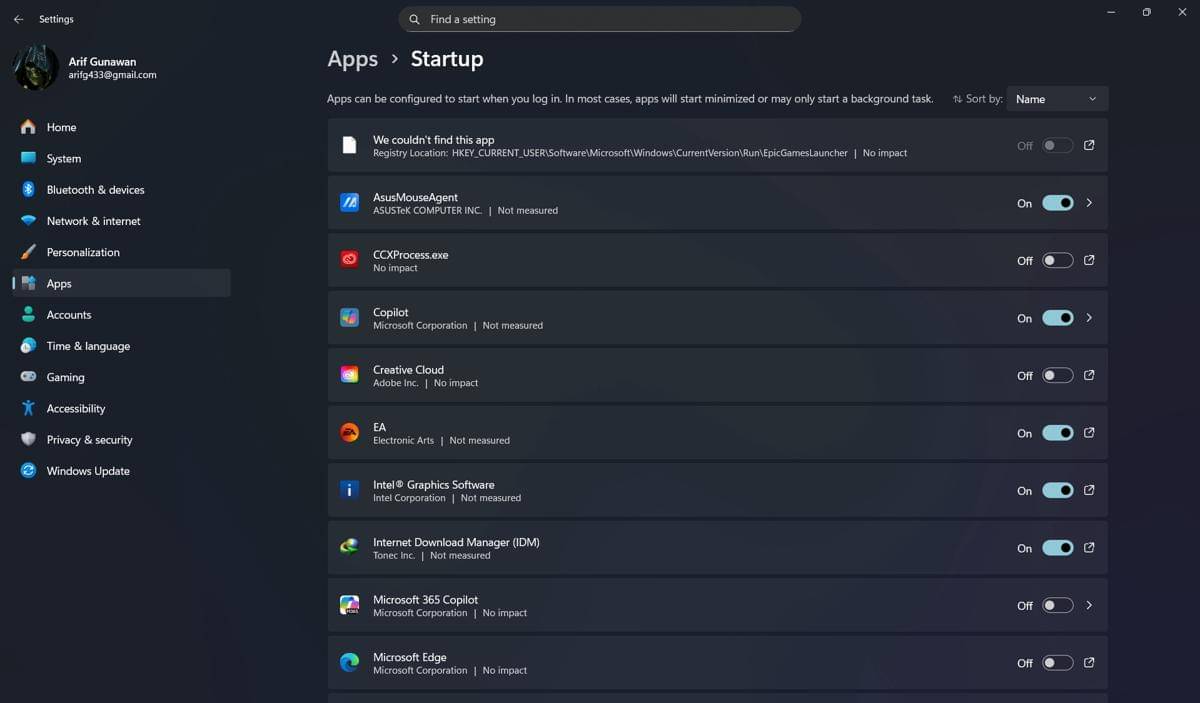Expand the Copilot entry chevron
Screen dimensions: 1200x703
click(x=1089, y=318)
